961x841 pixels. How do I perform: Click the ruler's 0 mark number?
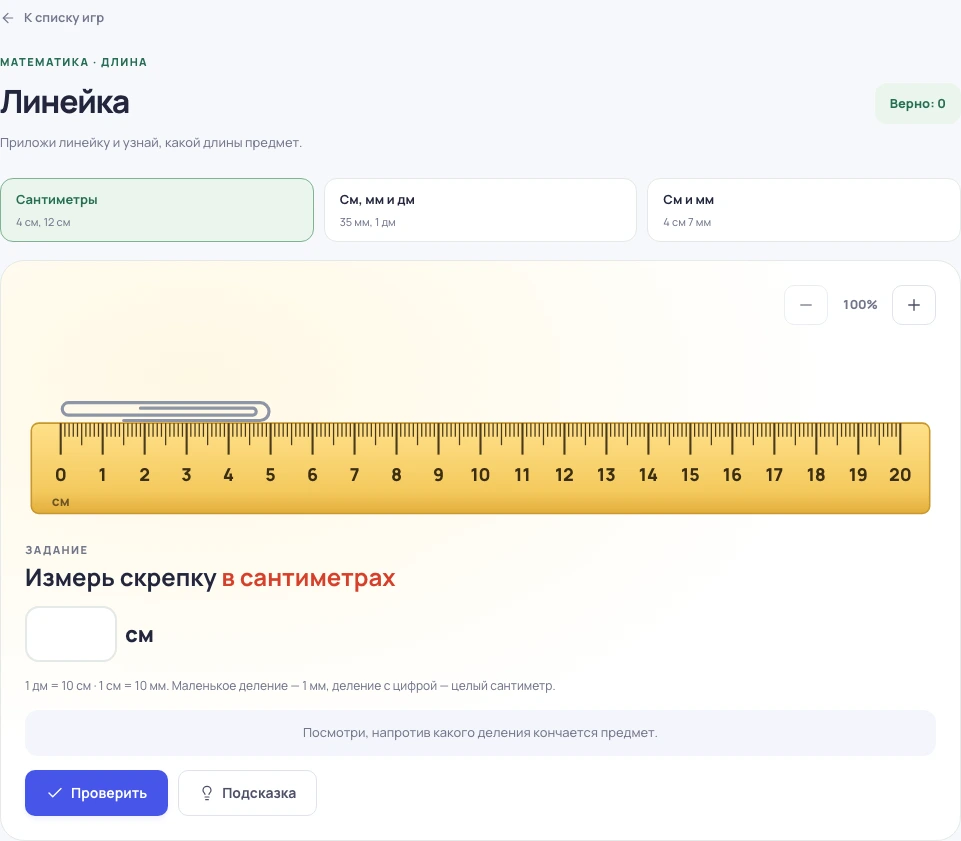coord(60,475)
